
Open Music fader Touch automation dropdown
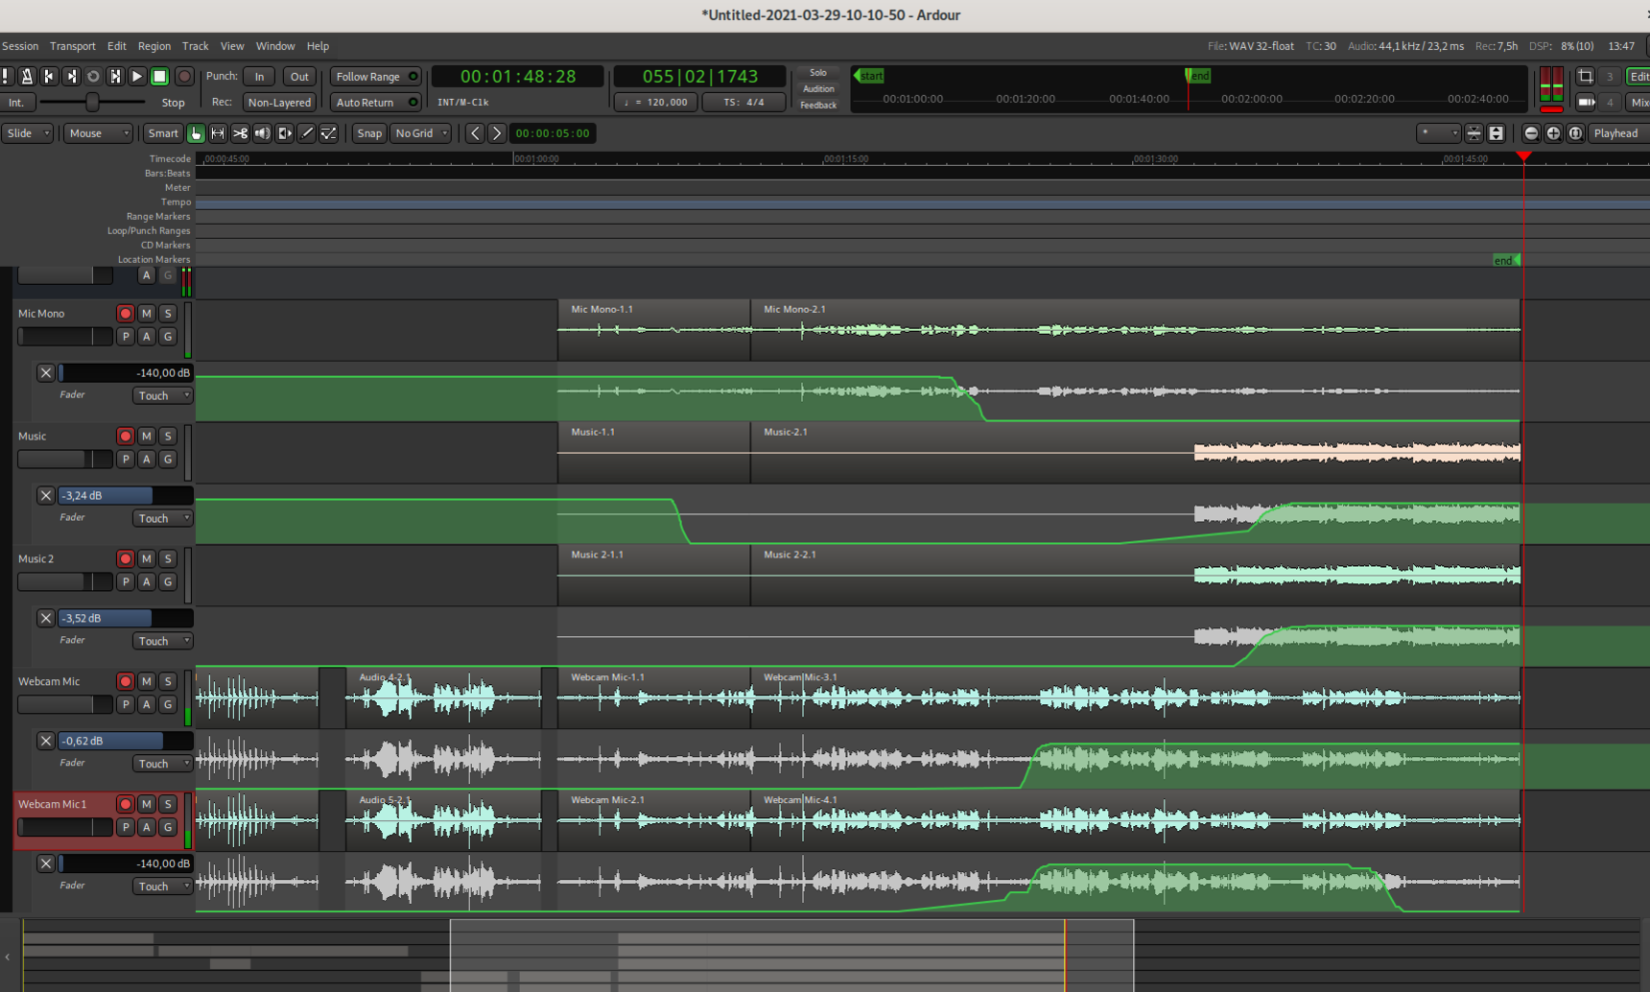pyautogui.click(x=162, y=518)
